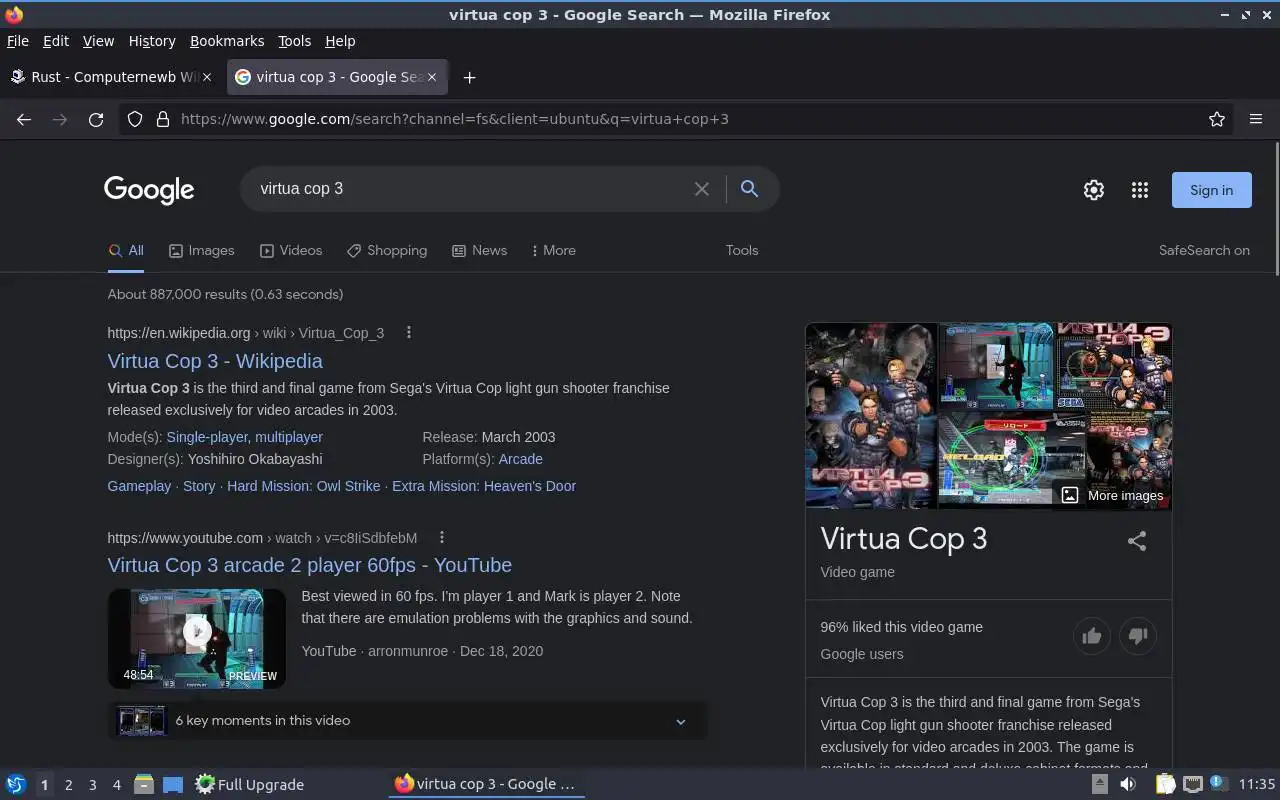Click the Sign in button
The height and width of the screenshot is (800, 1280).
click(1211, 190)
